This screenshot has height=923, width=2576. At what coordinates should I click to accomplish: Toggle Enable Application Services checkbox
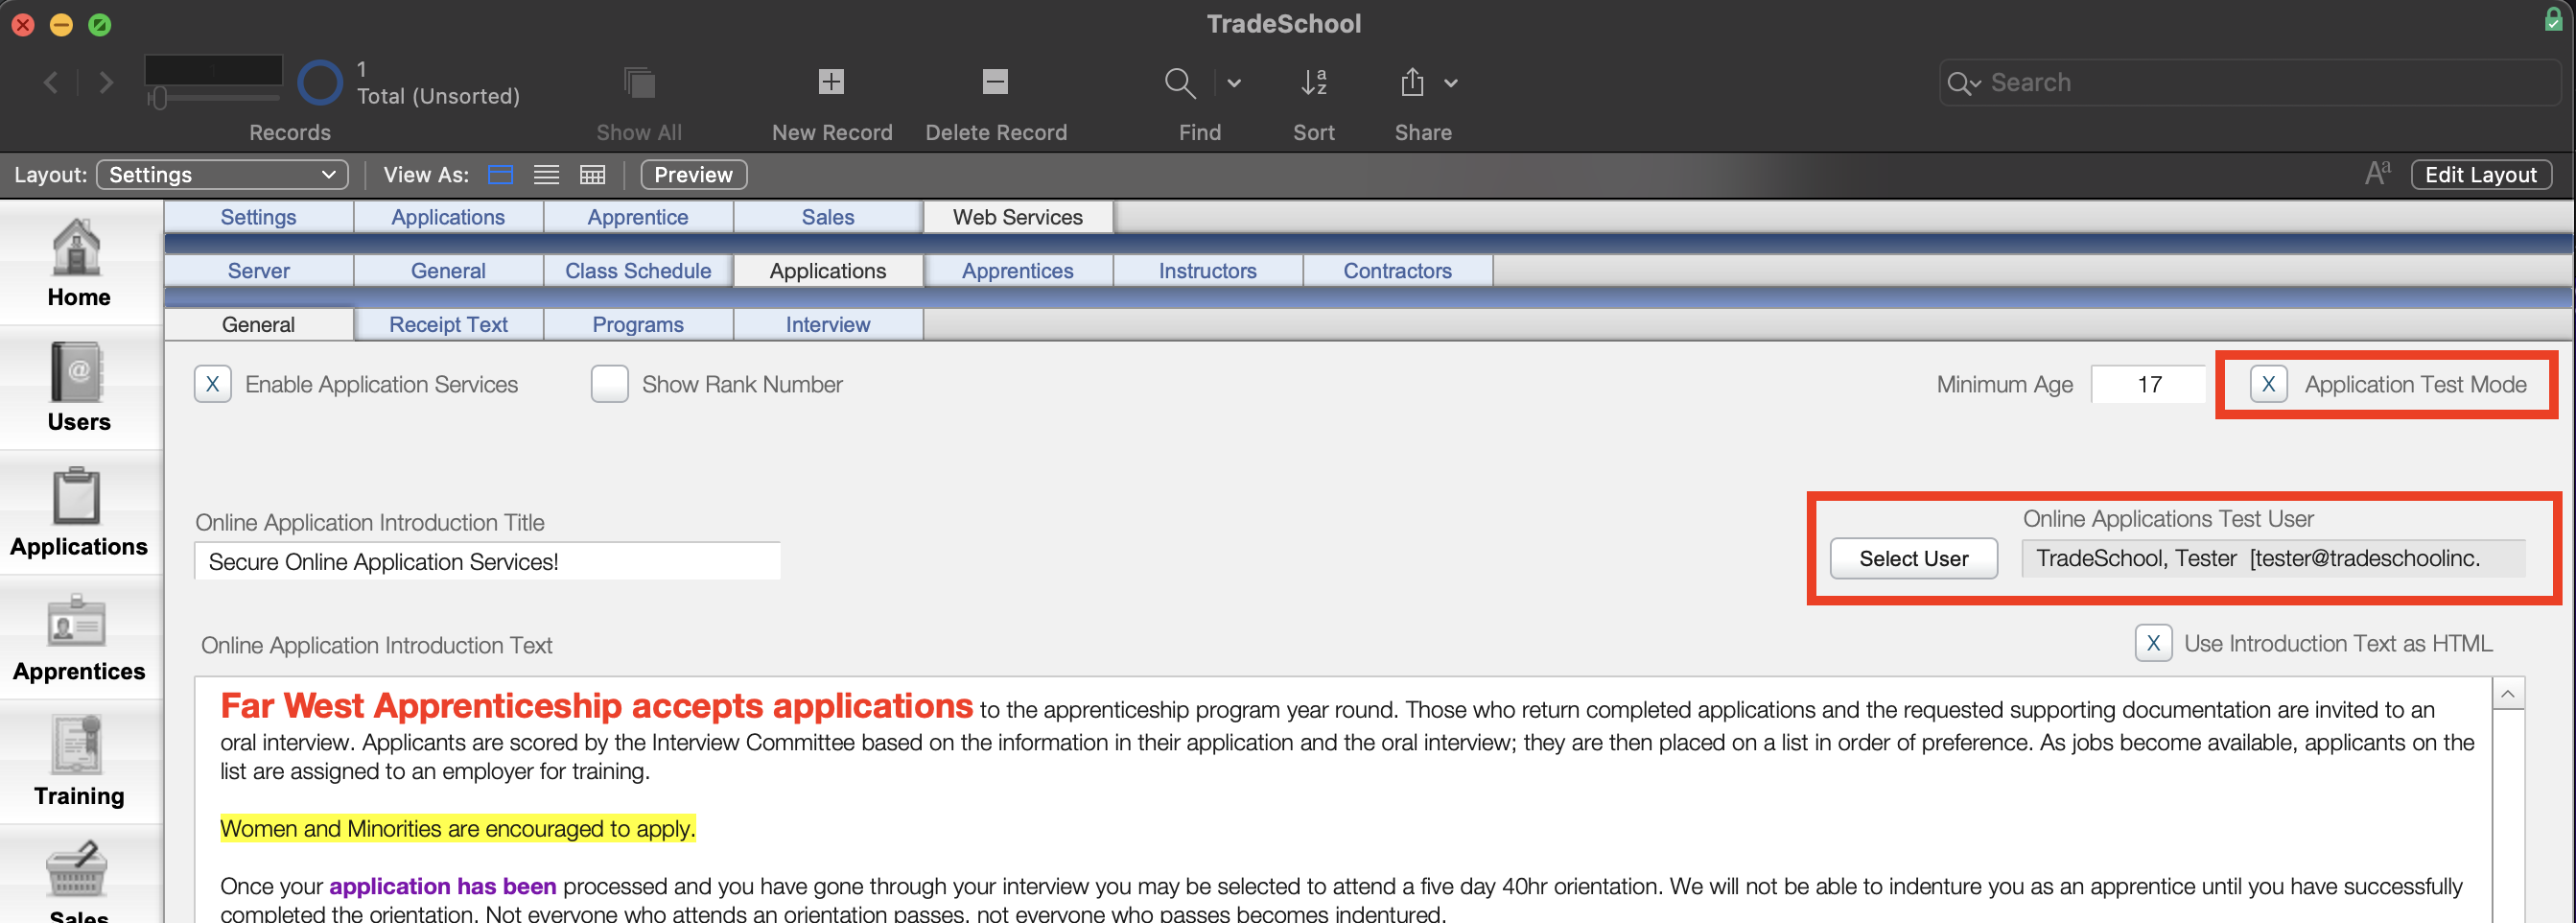[213, 384]
